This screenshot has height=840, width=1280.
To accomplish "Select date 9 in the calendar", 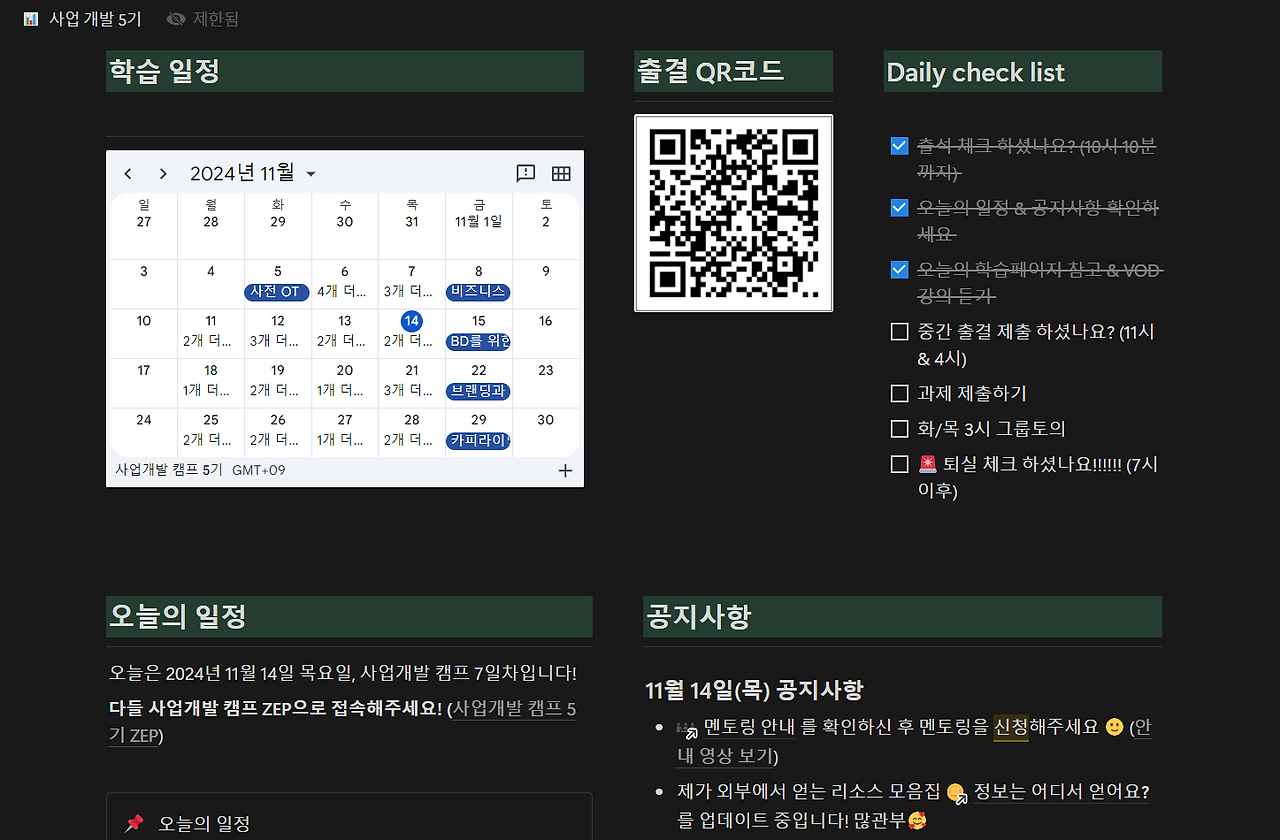I will [546, 271].
